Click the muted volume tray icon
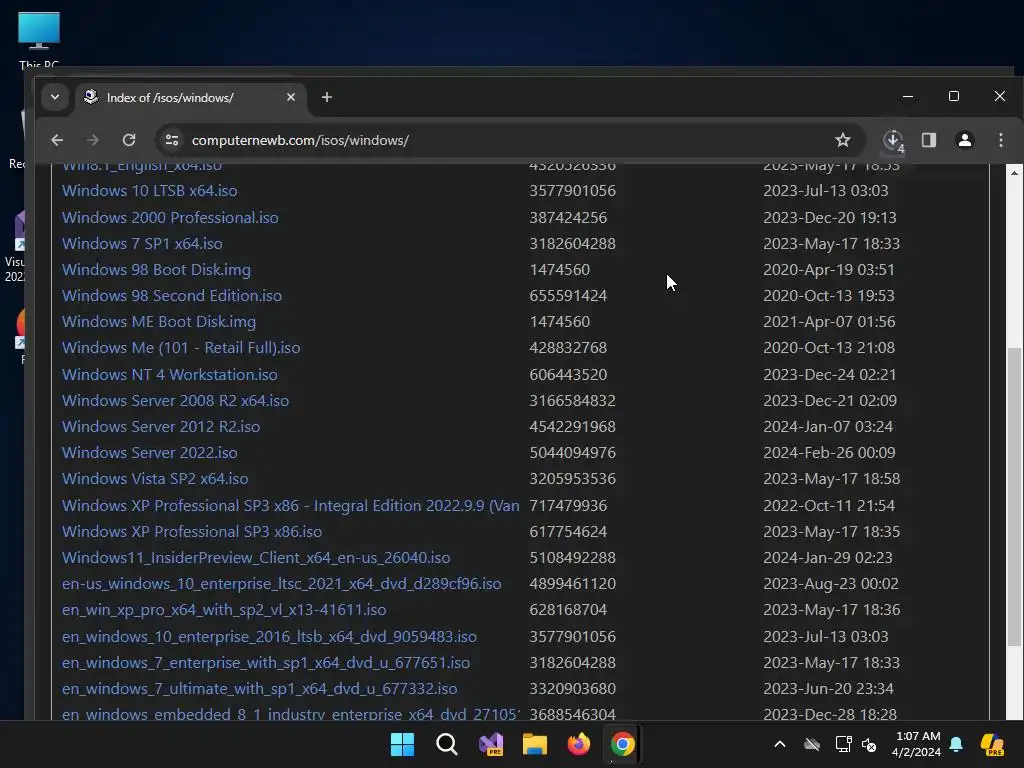1024x768 pixels. [869, 744]
